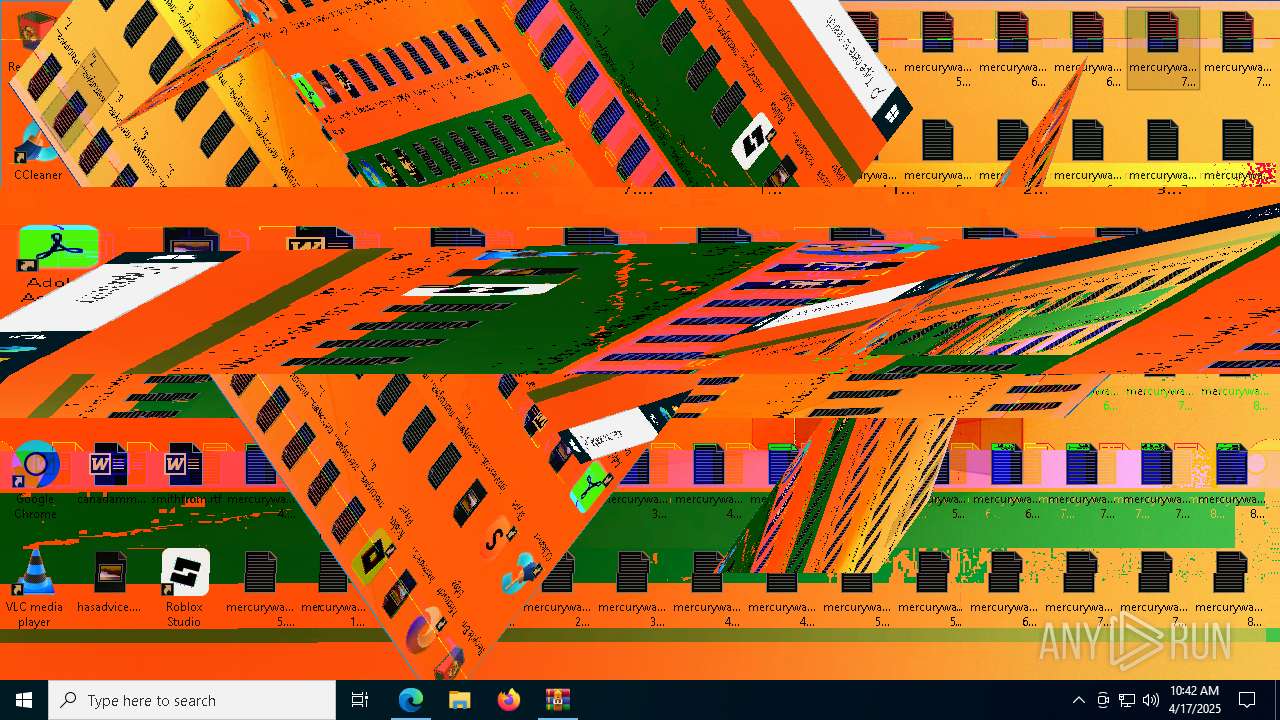Open the CCleaner desktop shortcut
This screenshot has height=720, width=1280.
[38, 153]
